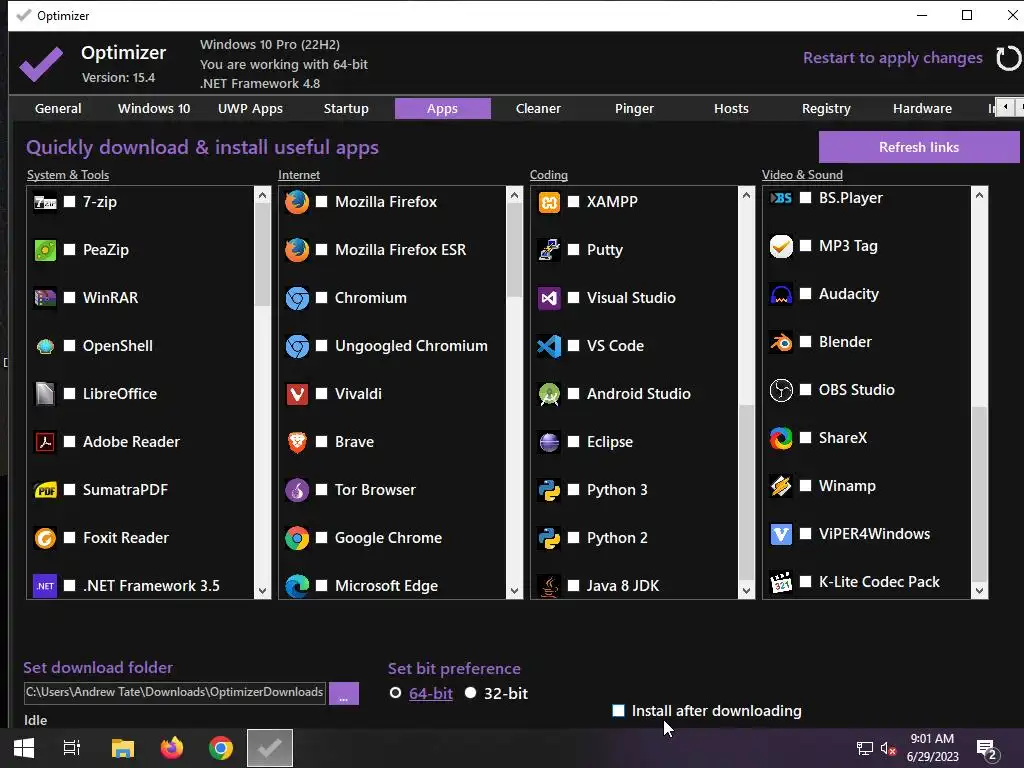Click the restart arrow icon
1024x768 pixels.
(x=1008, y=59)
